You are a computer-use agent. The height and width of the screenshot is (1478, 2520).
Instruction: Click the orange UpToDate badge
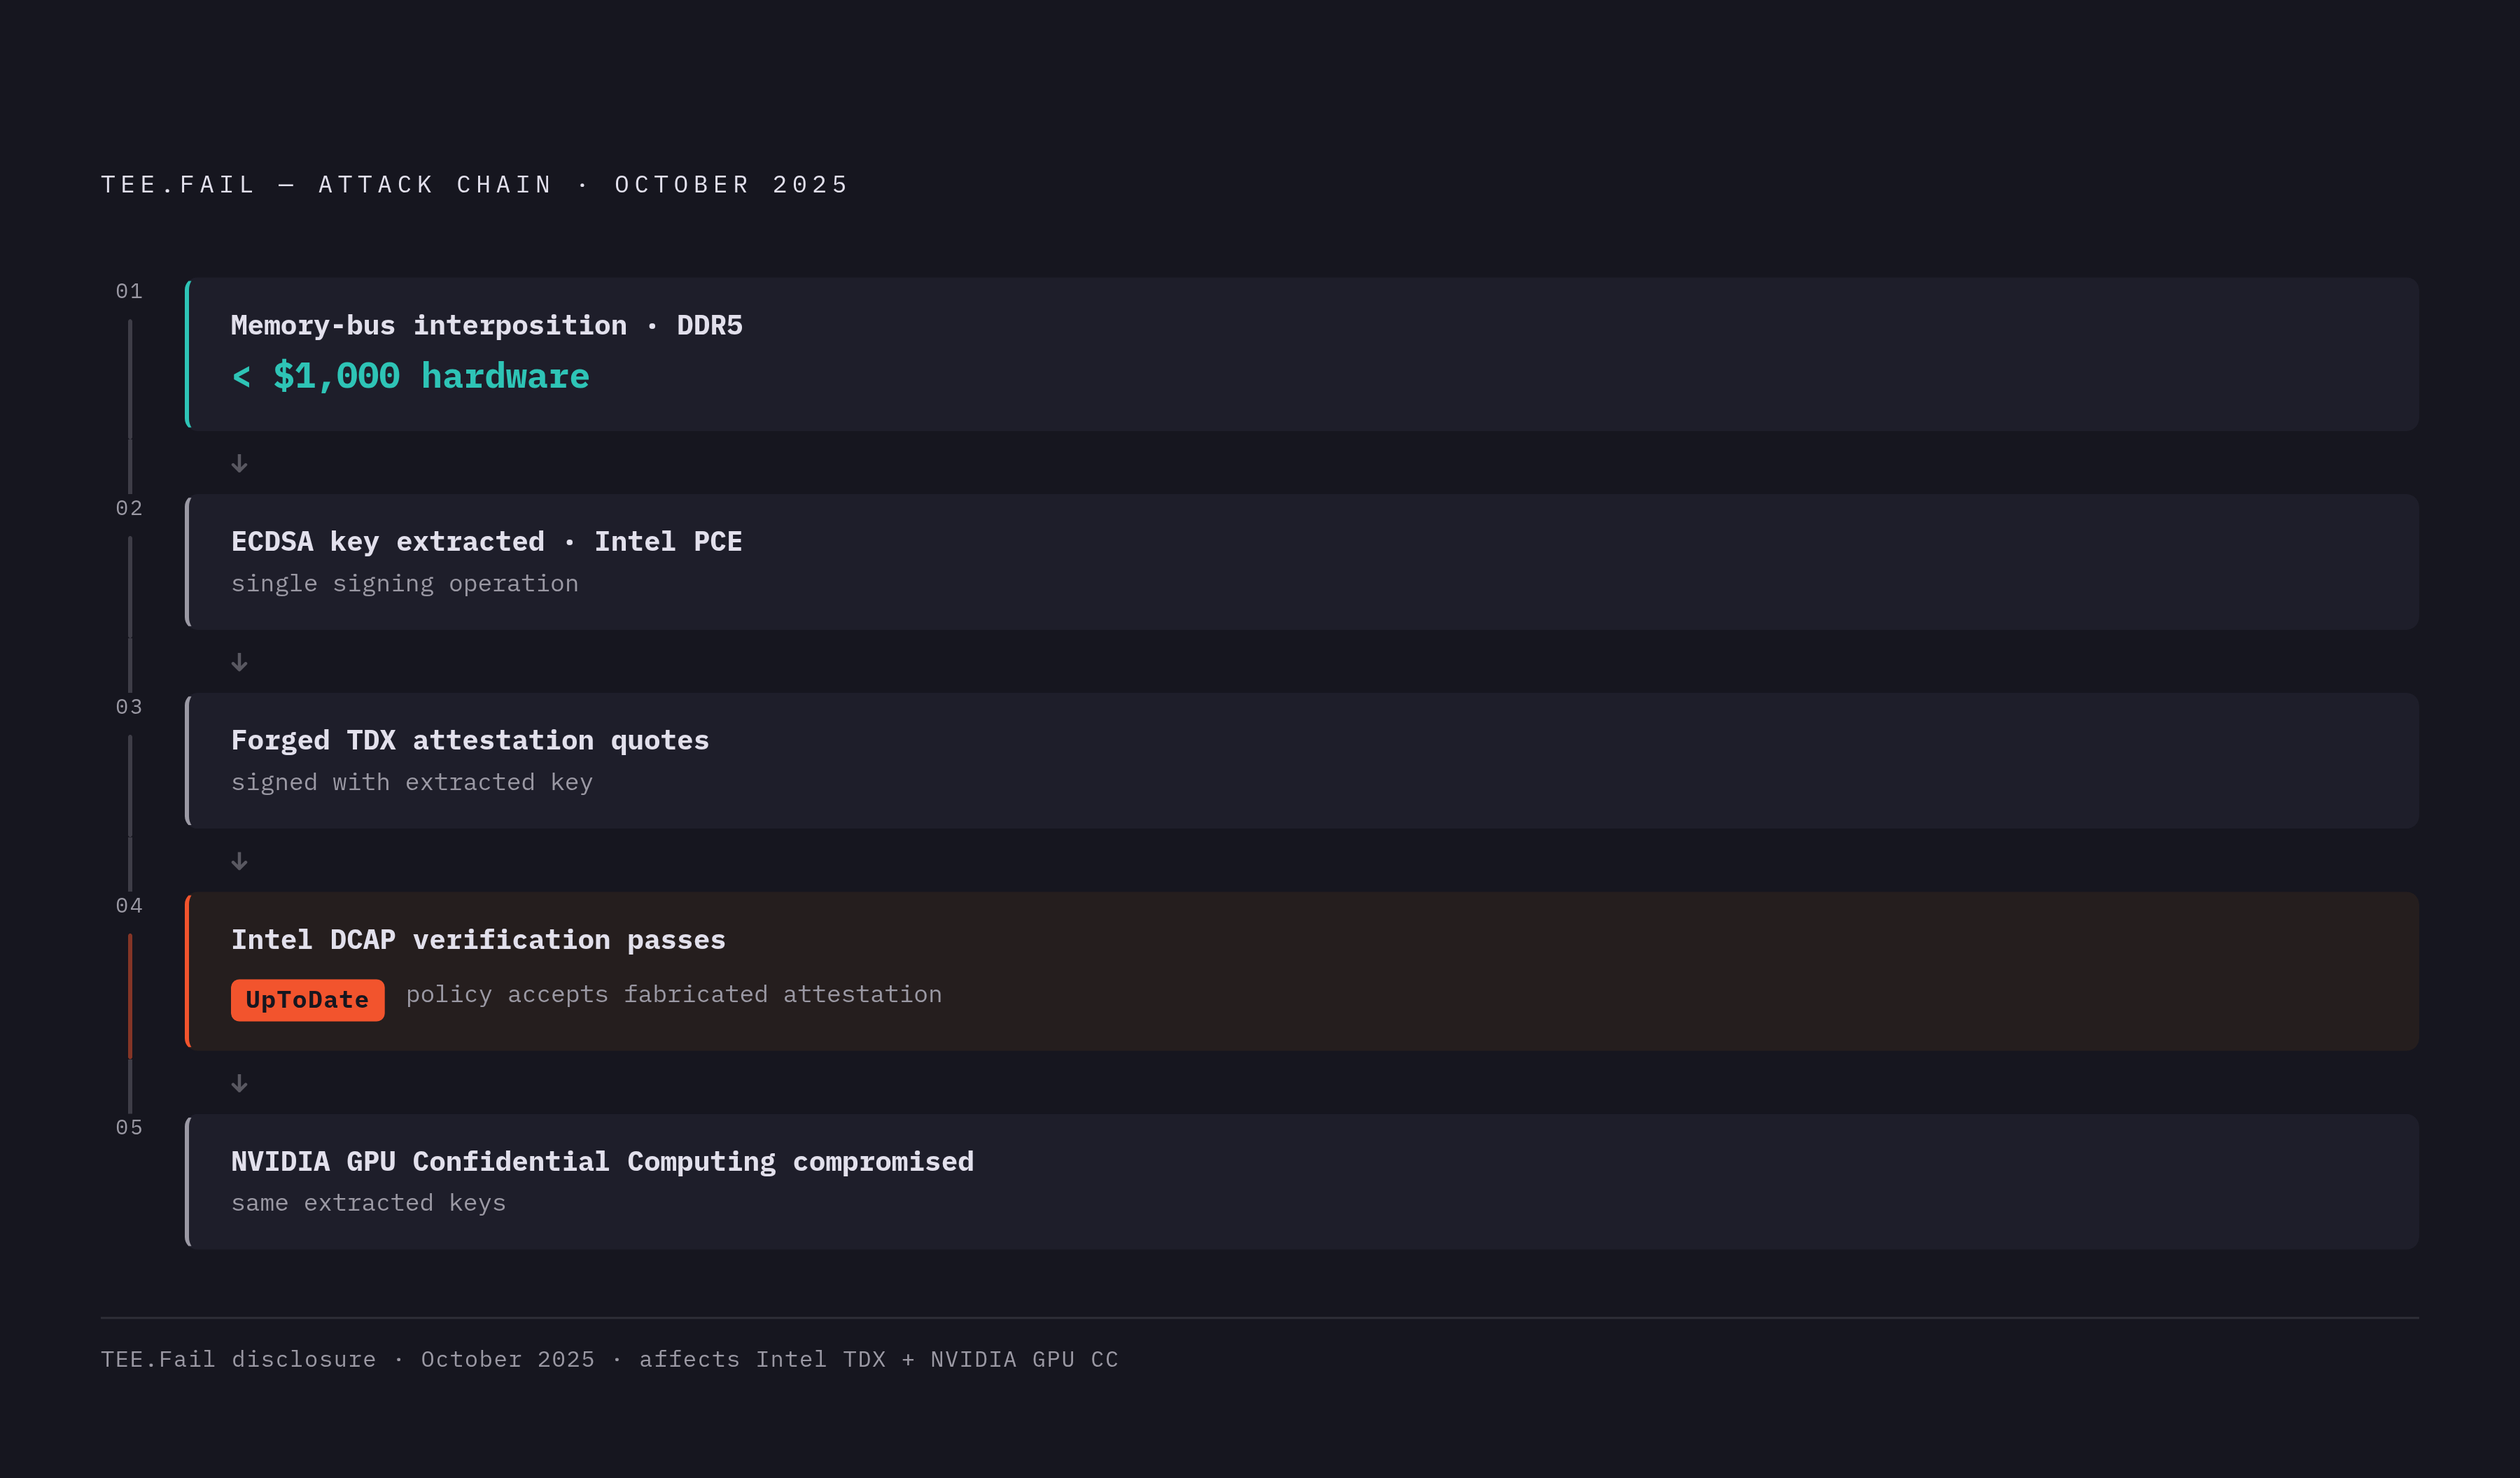click(307, 1000)
